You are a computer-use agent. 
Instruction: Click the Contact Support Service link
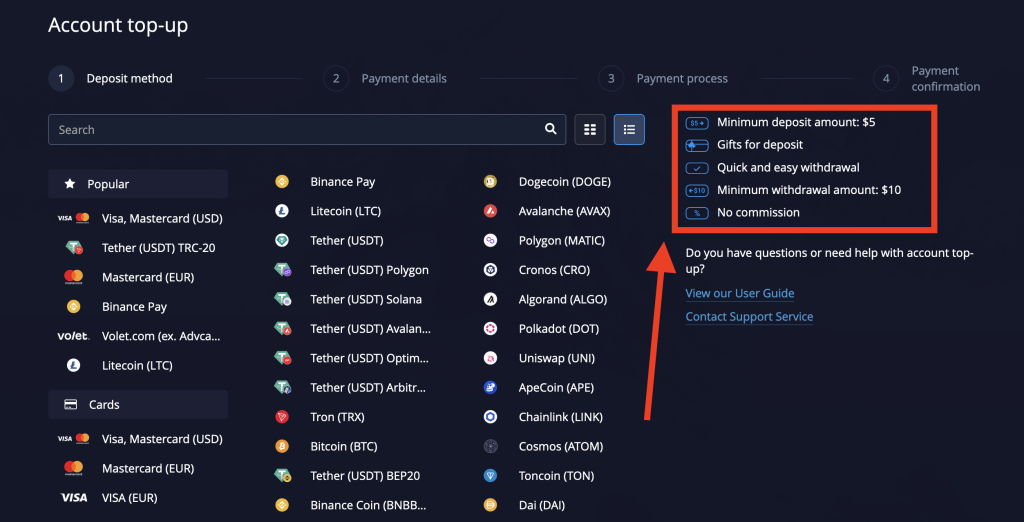(749, 317)
